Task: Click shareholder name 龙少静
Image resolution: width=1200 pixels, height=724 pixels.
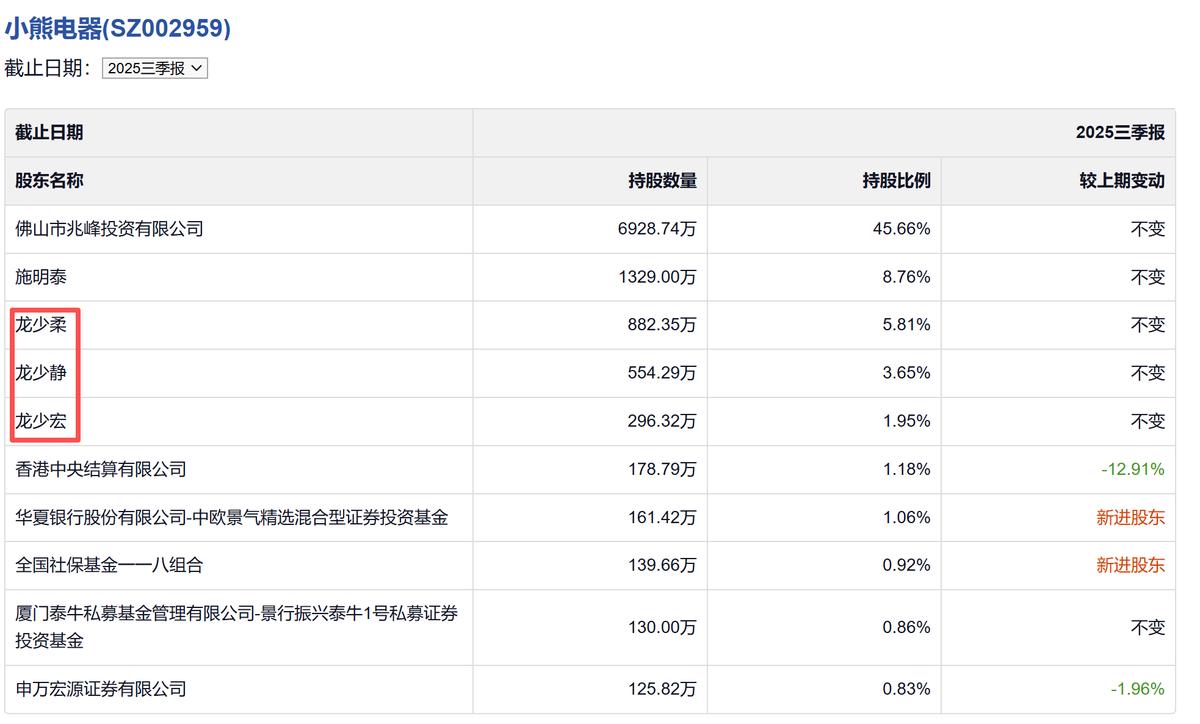Action: [41, 373]
